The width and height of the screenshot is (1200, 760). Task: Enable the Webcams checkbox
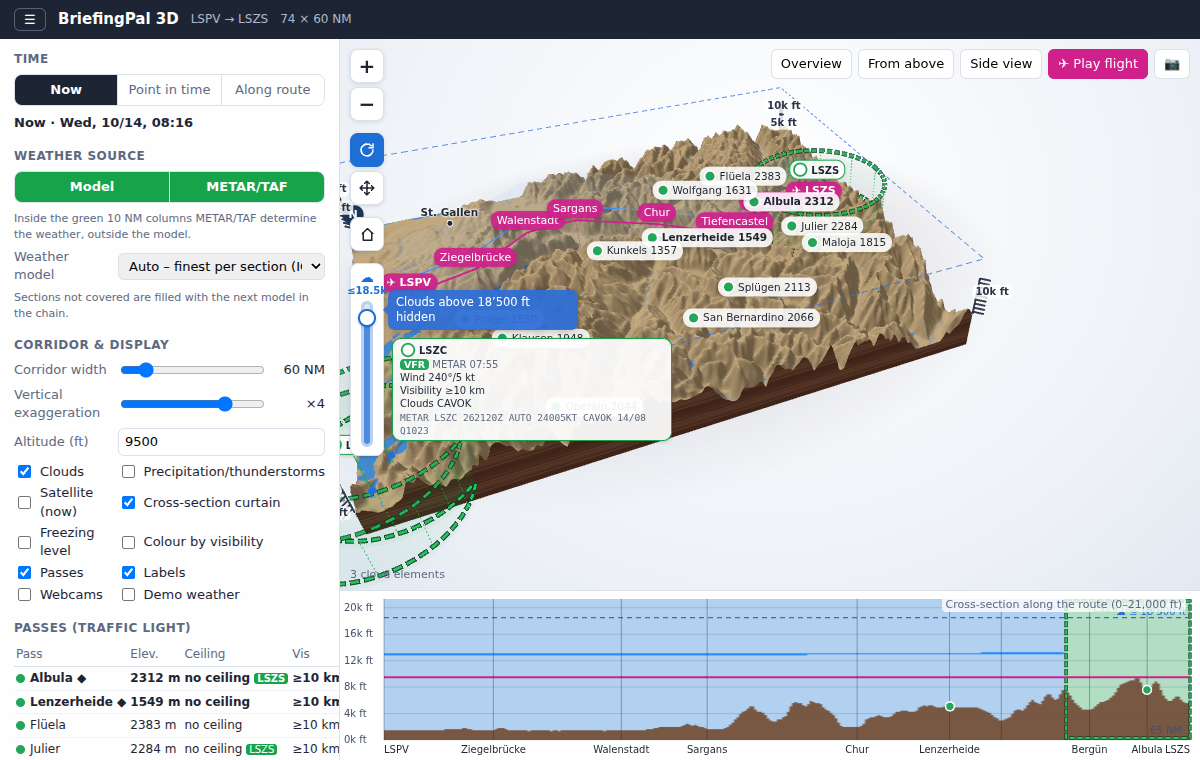[x=24, y=594]
